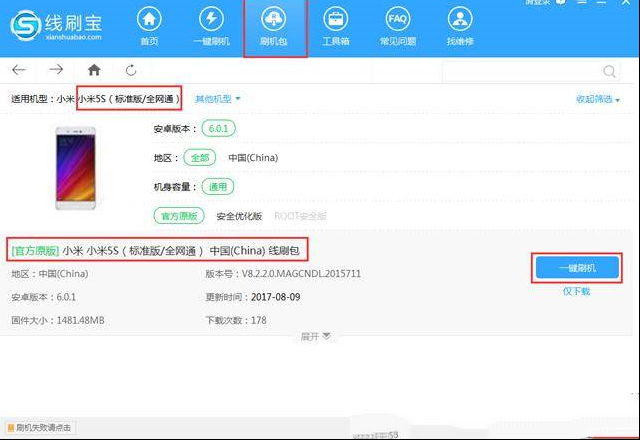Close the 线刷宝 window
This screenshot has height=440, width=640.
[x=626, y=2]
